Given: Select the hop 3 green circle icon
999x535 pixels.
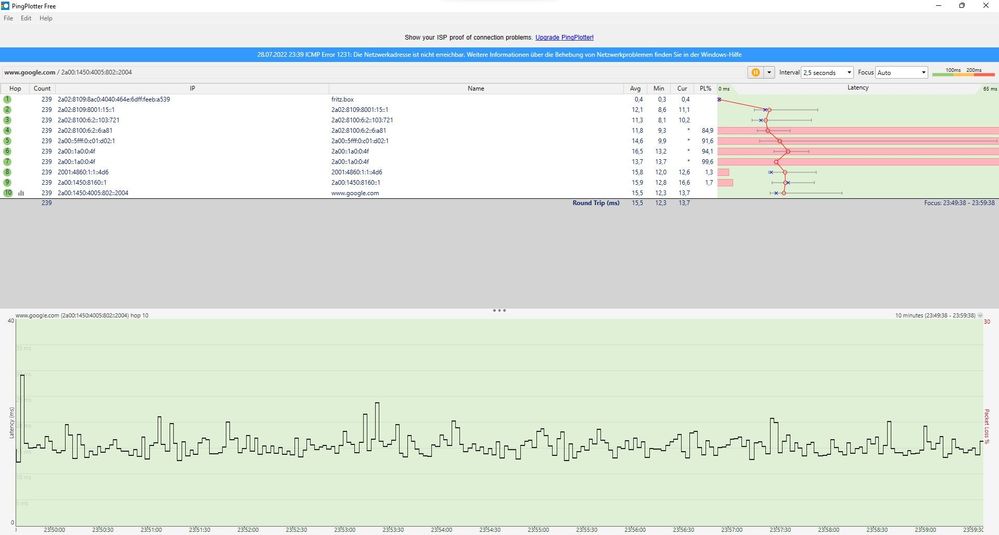Looking at the screenshot, I should tap(8, 120).
